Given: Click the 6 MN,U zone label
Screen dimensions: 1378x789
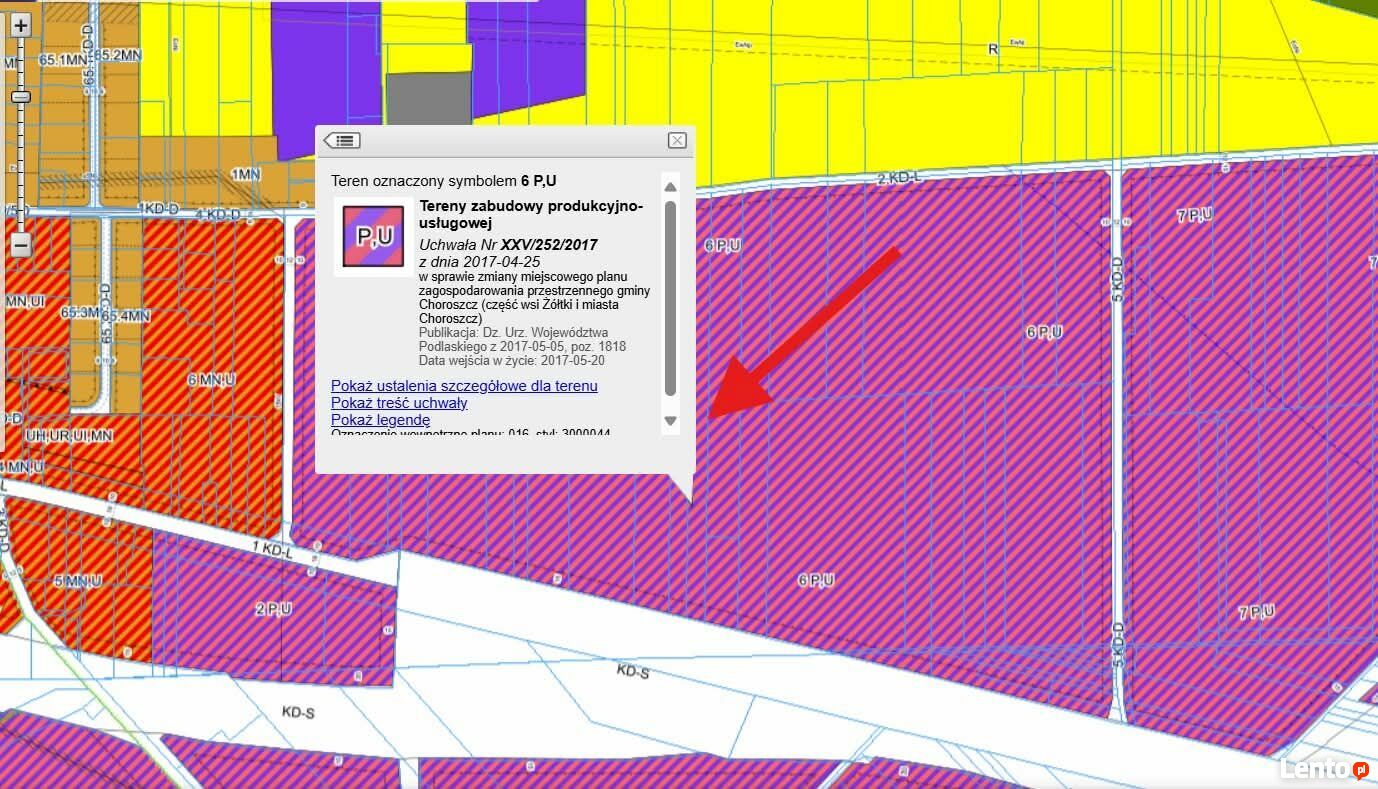Looking at the screenshot, I should 211,380.
